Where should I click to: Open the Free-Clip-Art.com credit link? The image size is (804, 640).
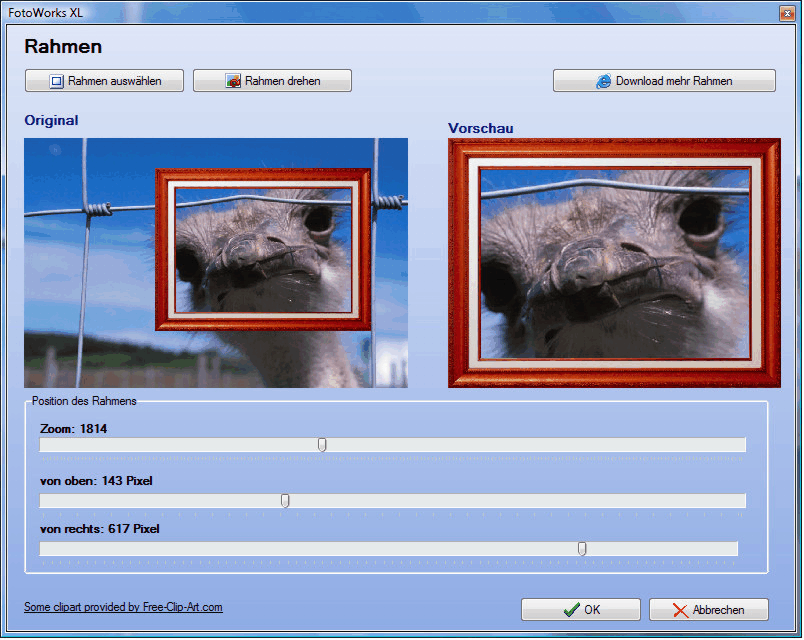[x=123, y=607]
